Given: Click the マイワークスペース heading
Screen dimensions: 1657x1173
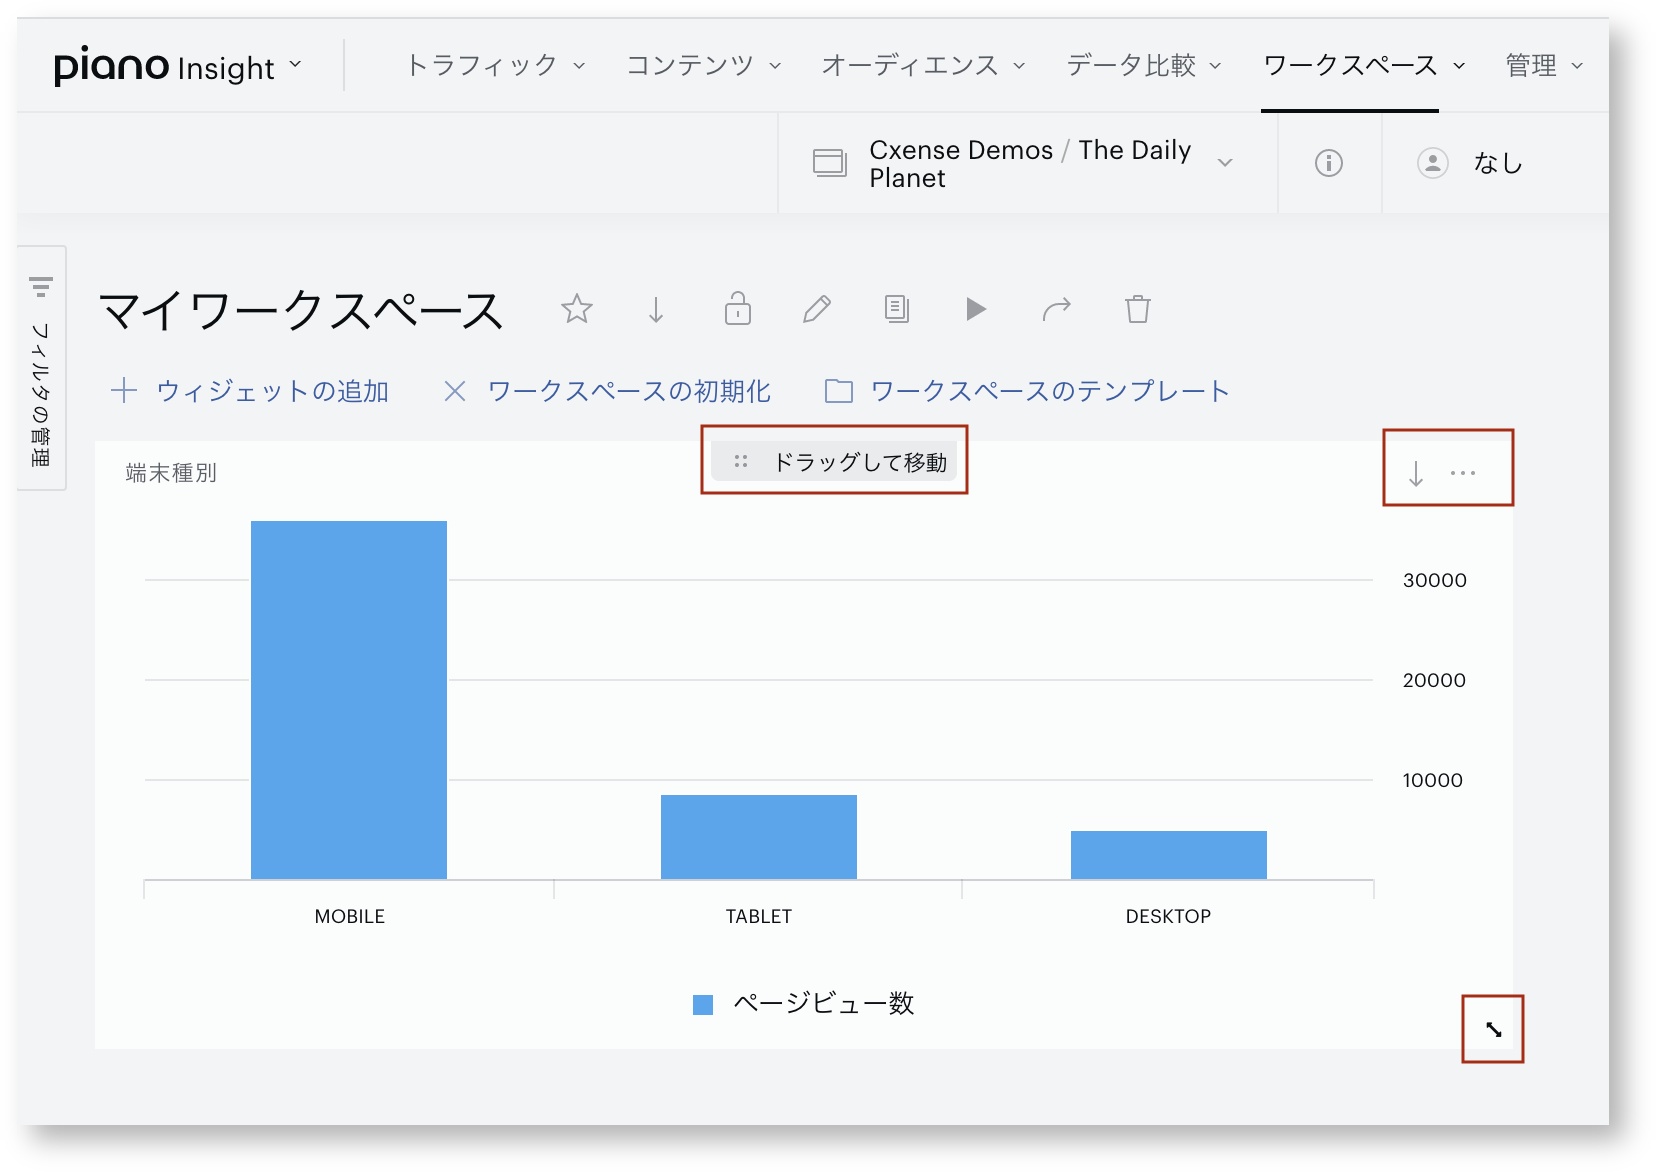Looking at the screenshot, I should tap(301, 310).
